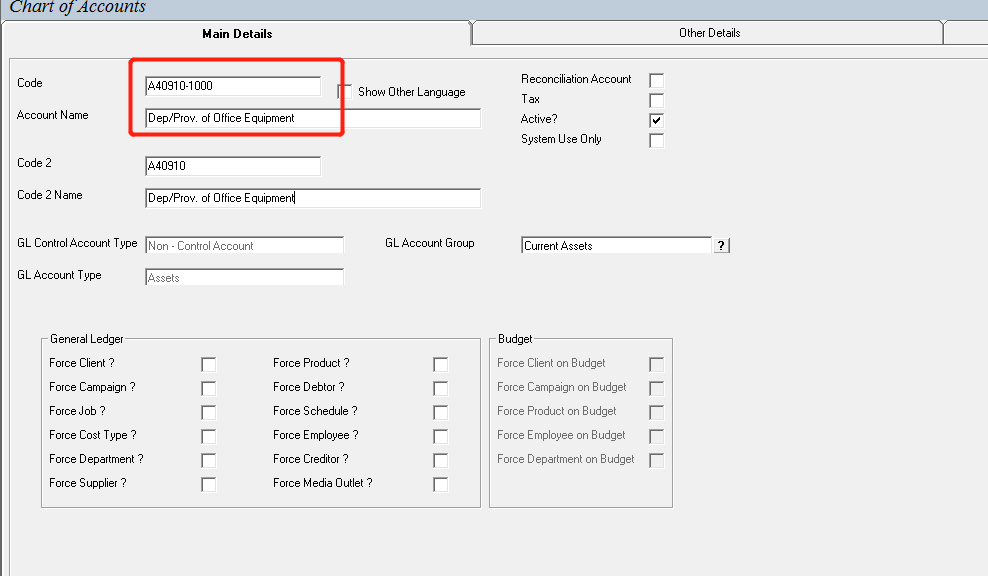Enable Force Product ? checkbox
The height and width of the screenshot is (576, 988).
pyautogui.click(x=440, y=365)
